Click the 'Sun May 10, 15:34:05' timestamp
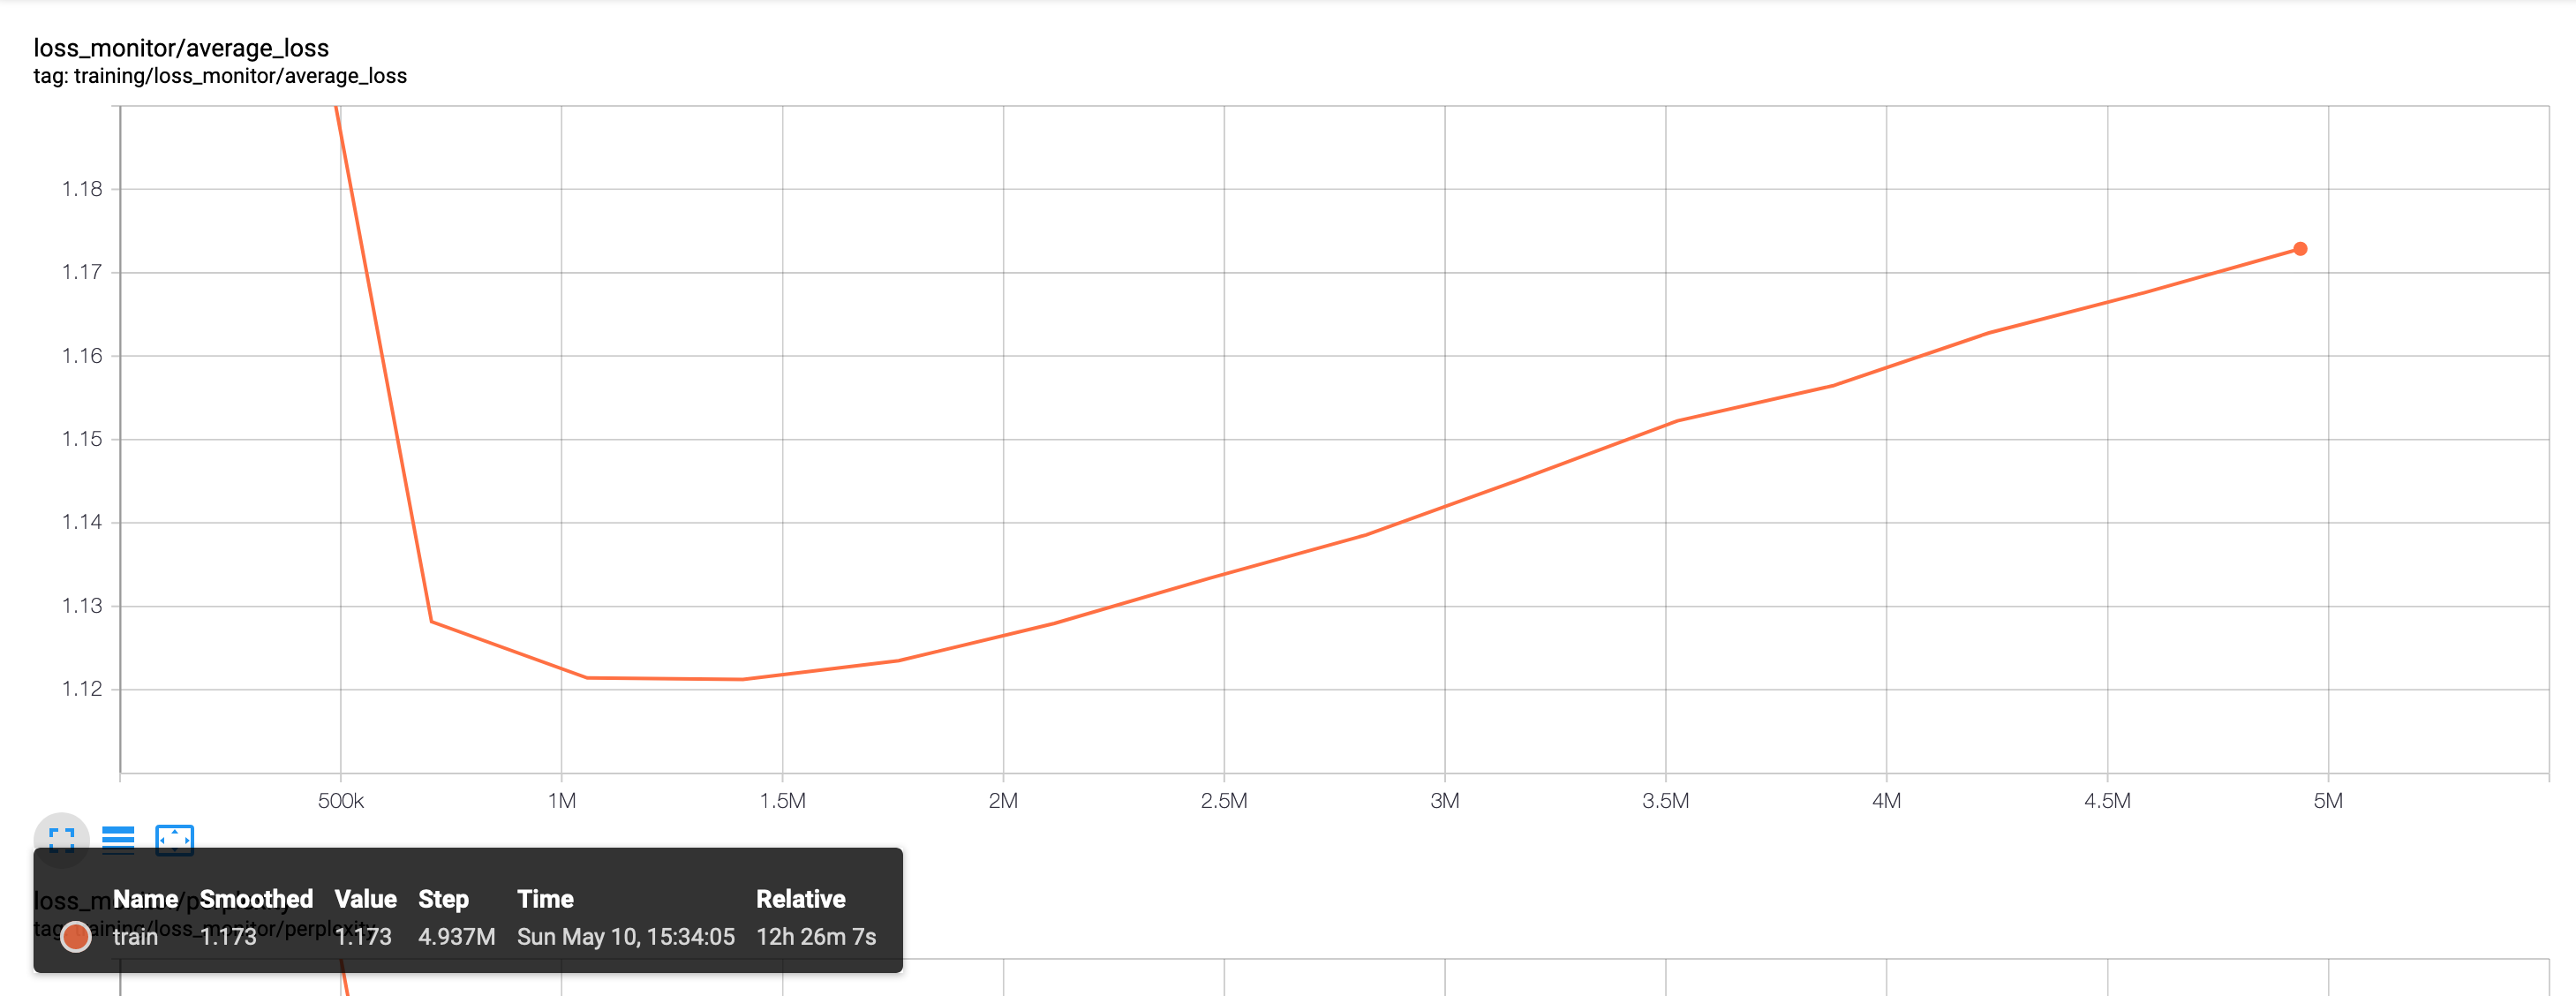This screenshot has height=996, width=2576. coord(625,937)
